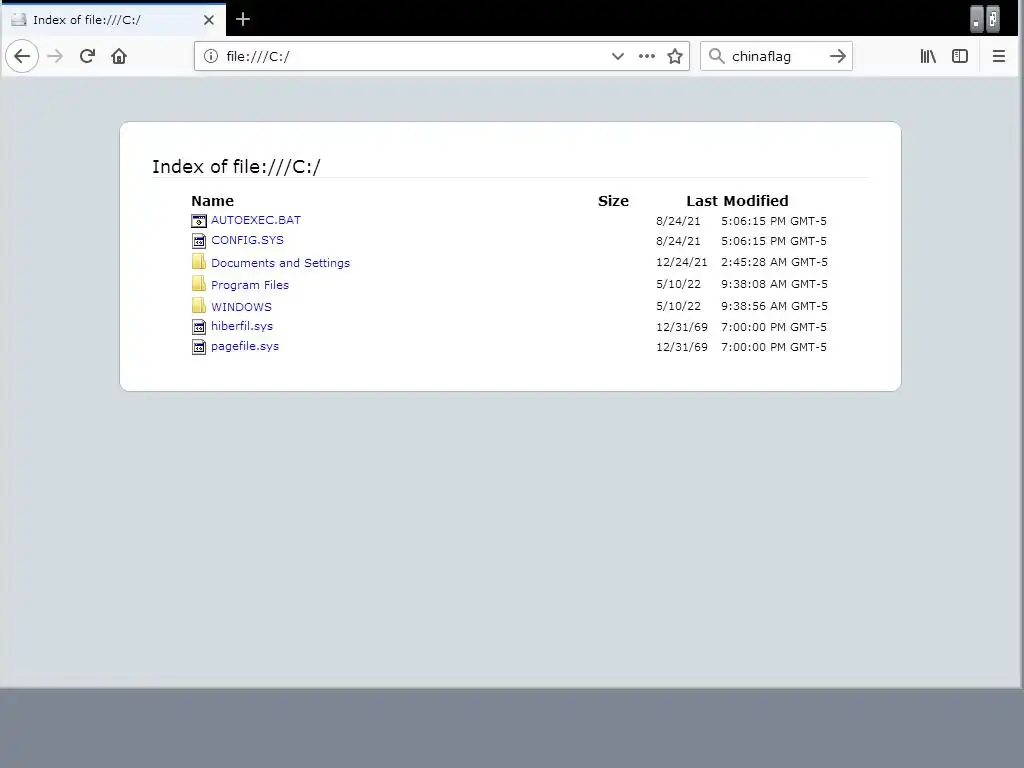This screenshot has width=1024, height=768.
Task: Open the Firefox home page
Action: pos(119,56)
